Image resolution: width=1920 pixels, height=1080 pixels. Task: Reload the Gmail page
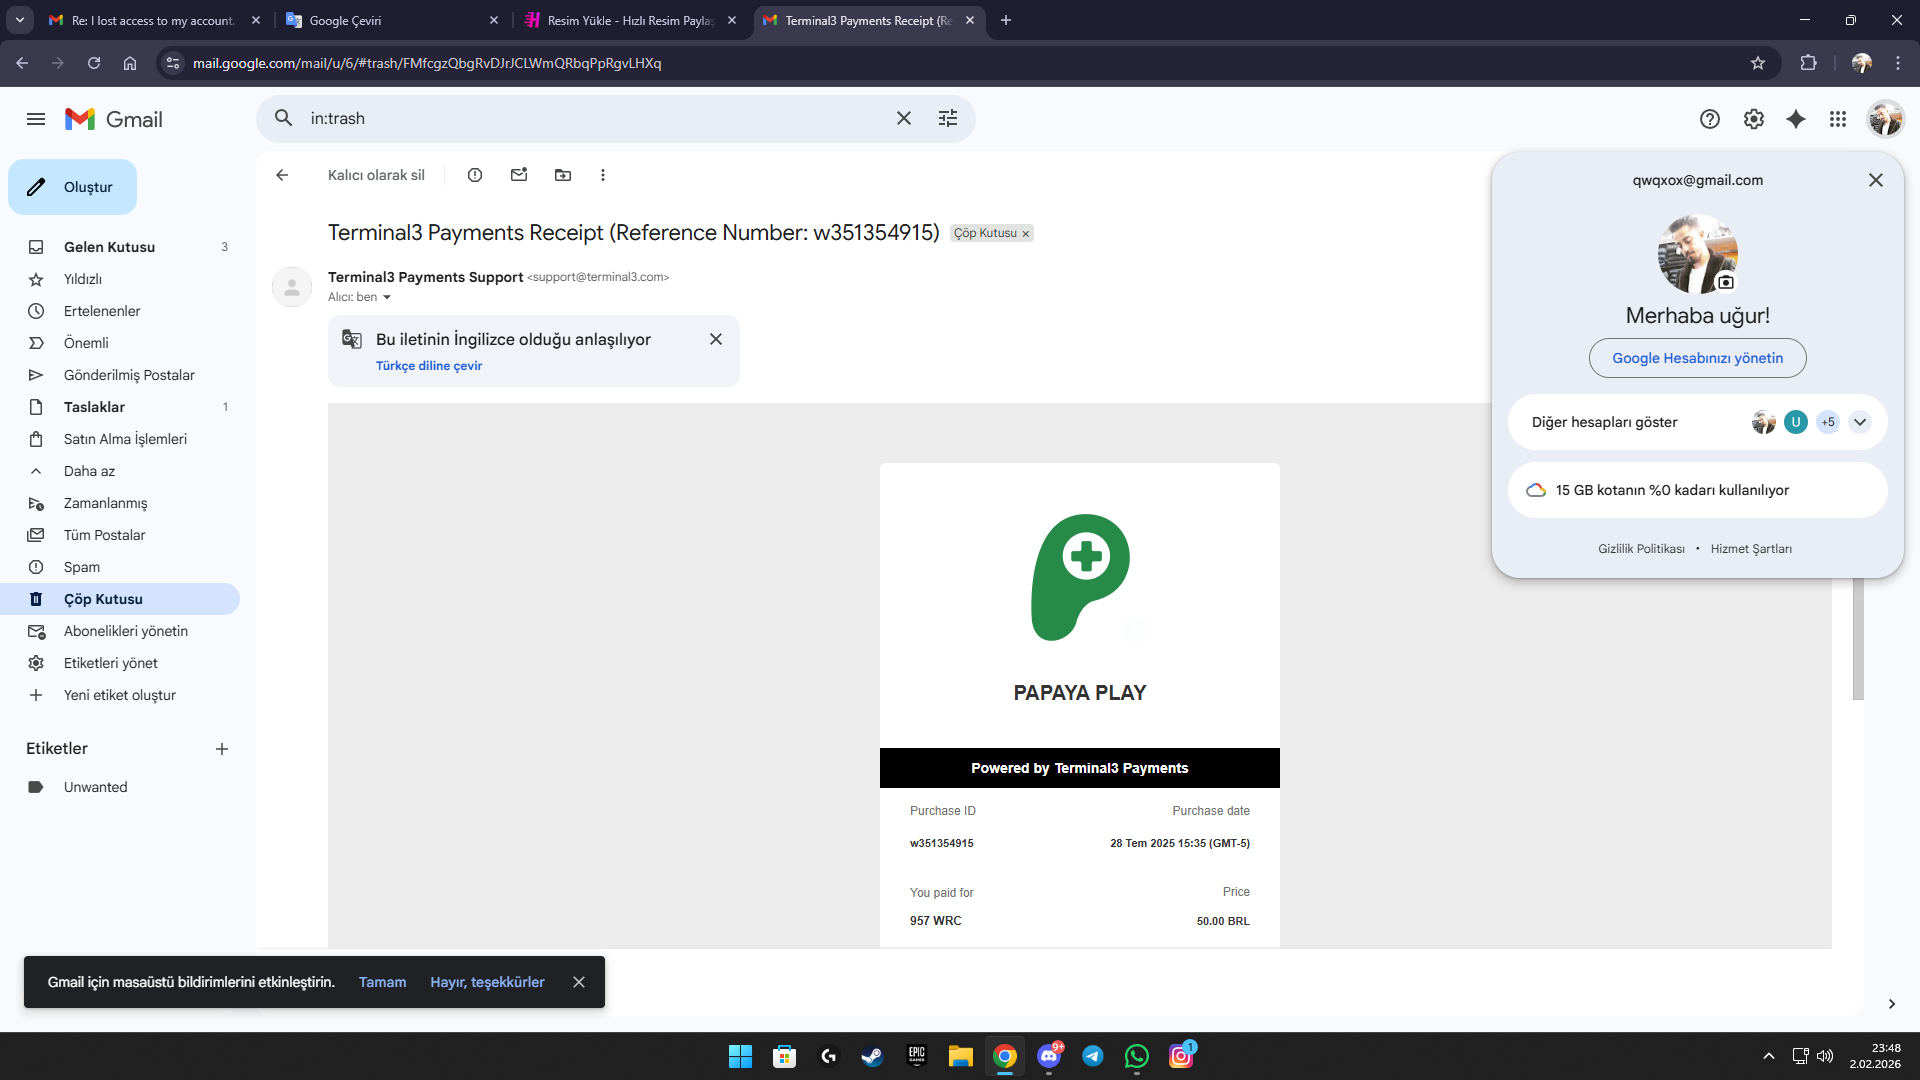click(x=94, y=63)
